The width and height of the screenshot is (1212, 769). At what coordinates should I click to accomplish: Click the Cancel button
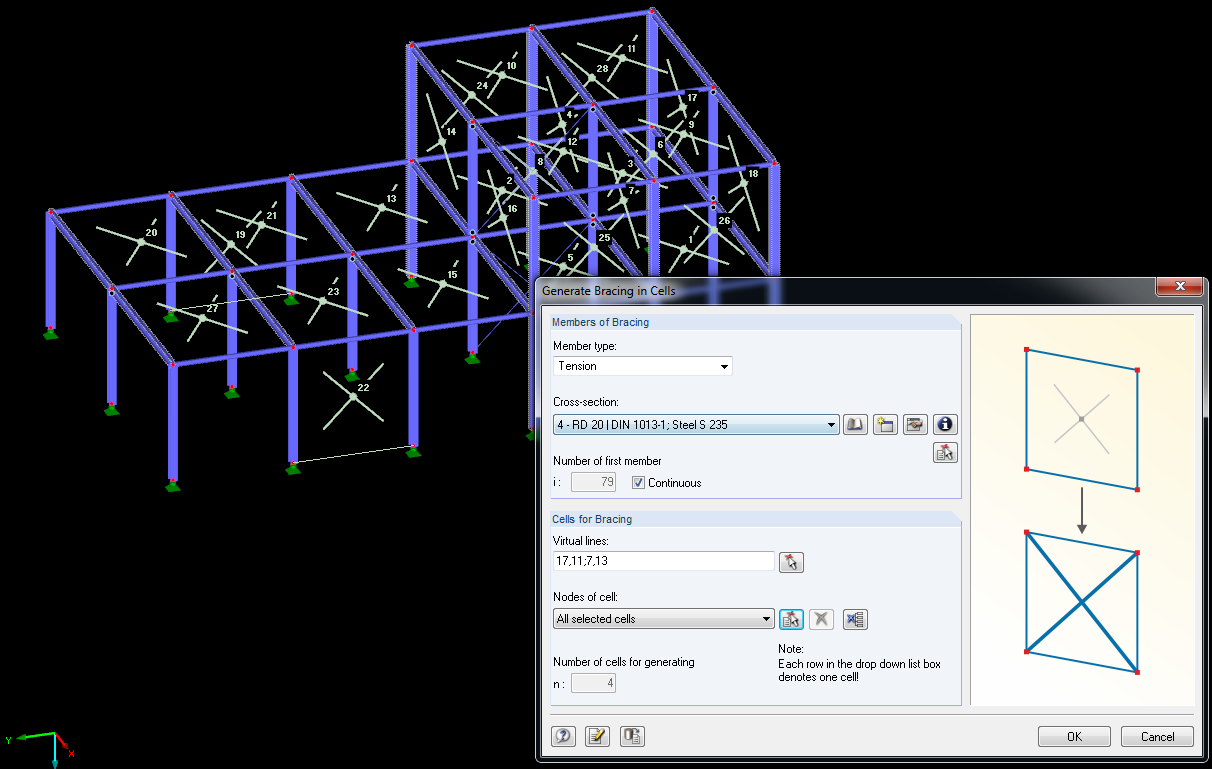(x=1158, y=737)
